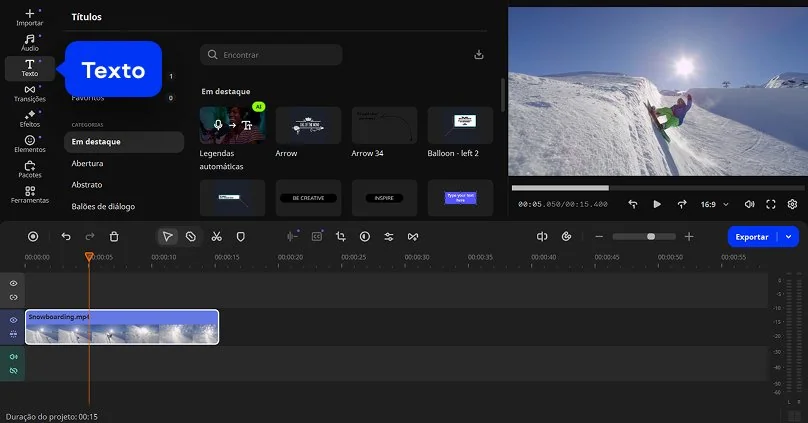
Task: Open the Importar panel in sidebar
Action: pos(30,16)
